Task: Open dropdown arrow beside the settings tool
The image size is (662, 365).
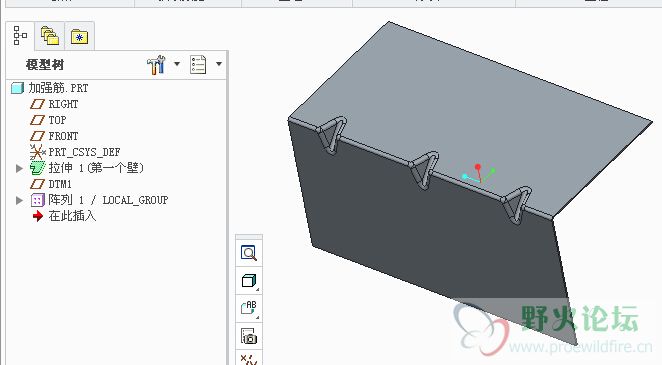Action: tap(177, 64)
